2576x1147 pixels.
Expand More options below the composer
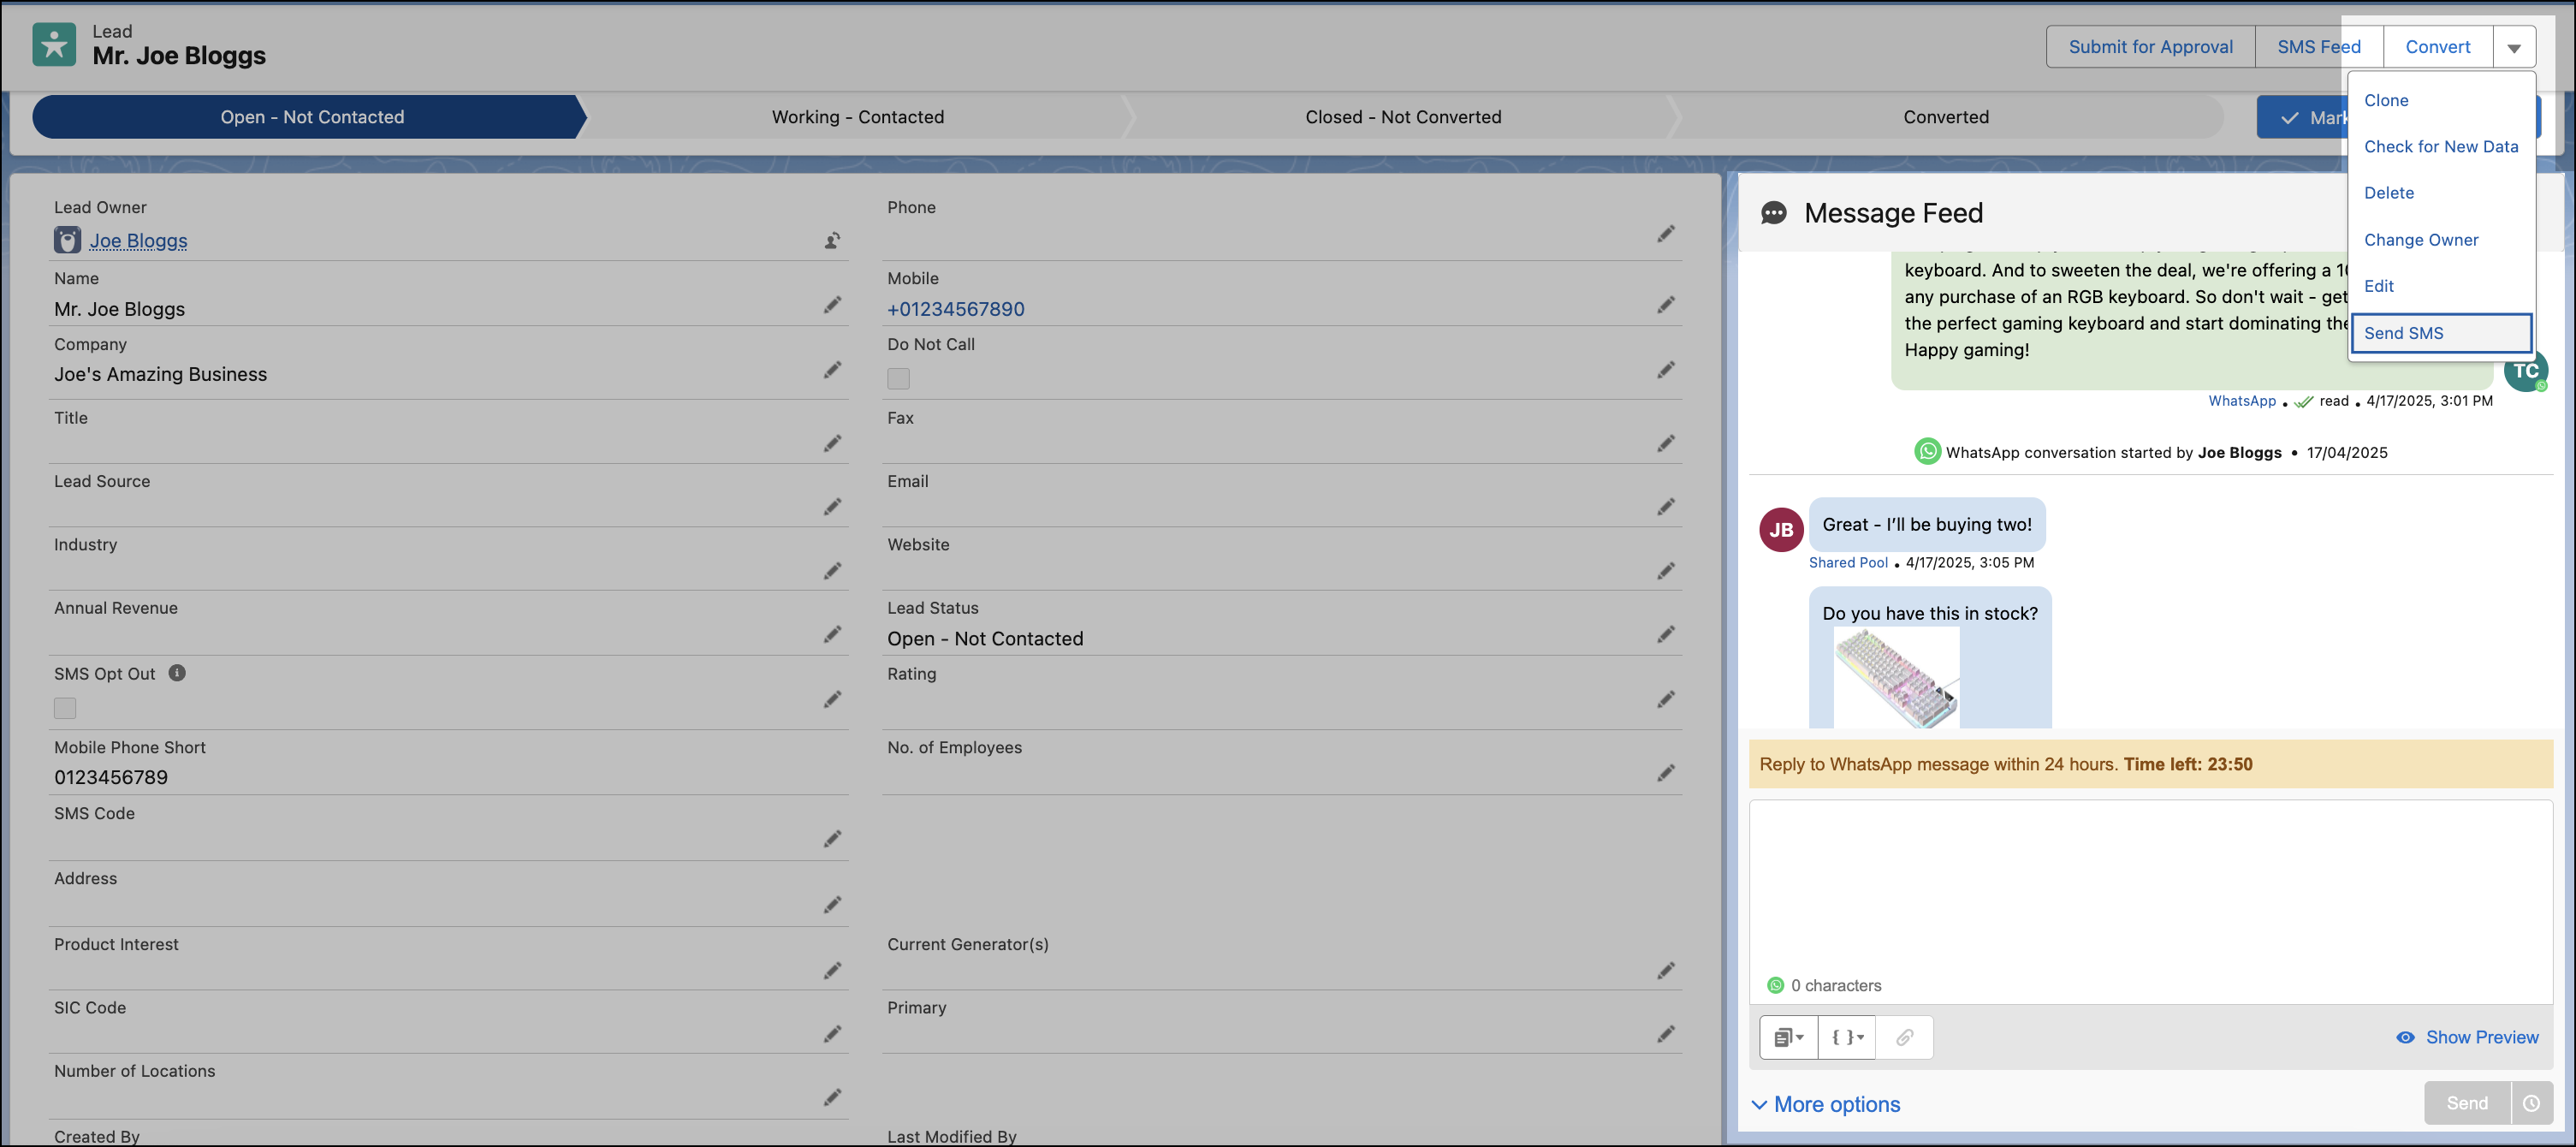coord(1836,1104)
